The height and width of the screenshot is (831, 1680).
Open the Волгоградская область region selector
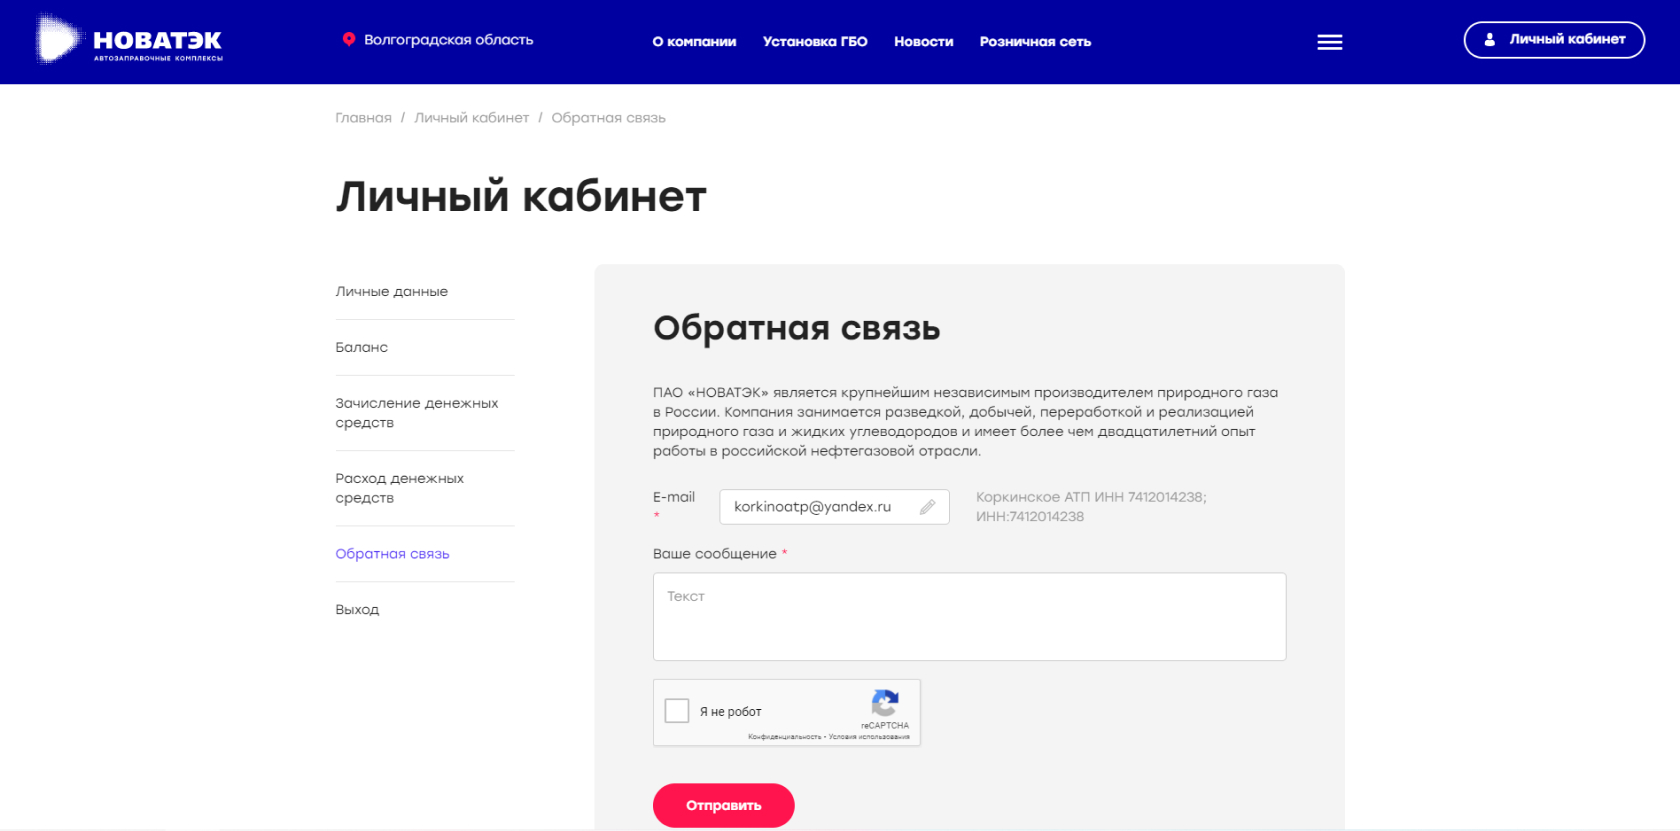click(448, 40)
